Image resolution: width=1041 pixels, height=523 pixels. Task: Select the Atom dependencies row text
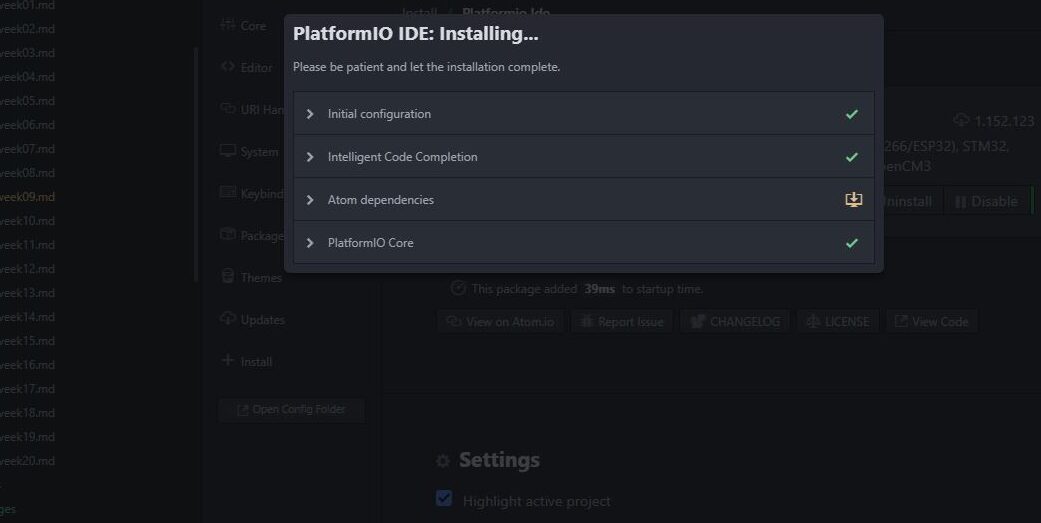380,200
